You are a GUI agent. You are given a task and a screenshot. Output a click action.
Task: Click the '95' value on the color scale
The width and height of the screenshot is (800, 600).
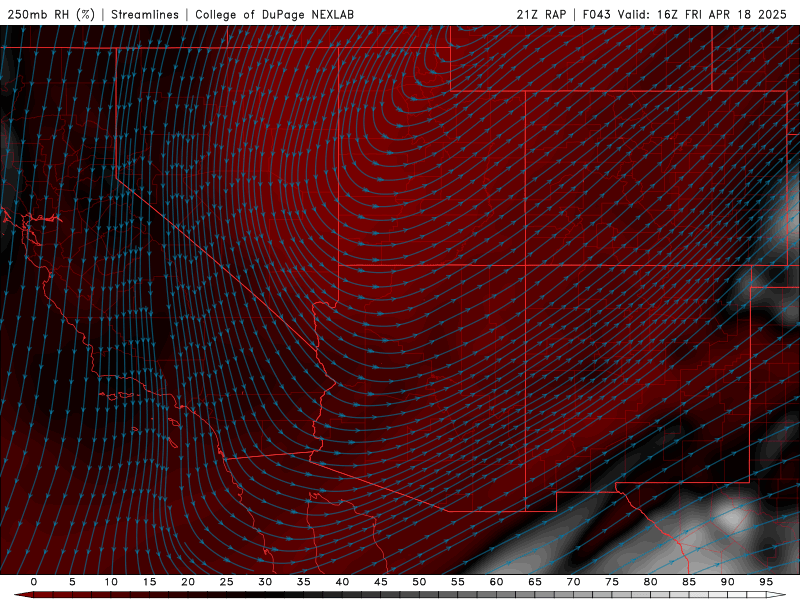pos(766,582)
